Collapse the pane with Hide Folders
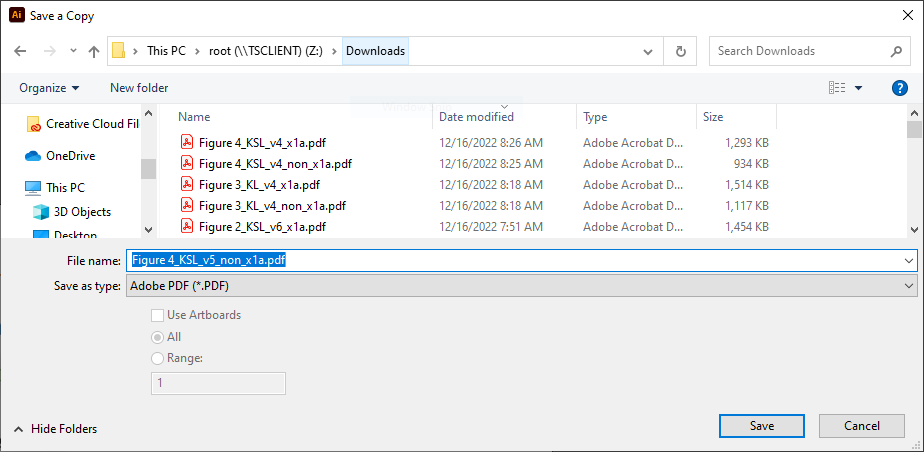Screen dimensions: 924x452 click(55, 428)
